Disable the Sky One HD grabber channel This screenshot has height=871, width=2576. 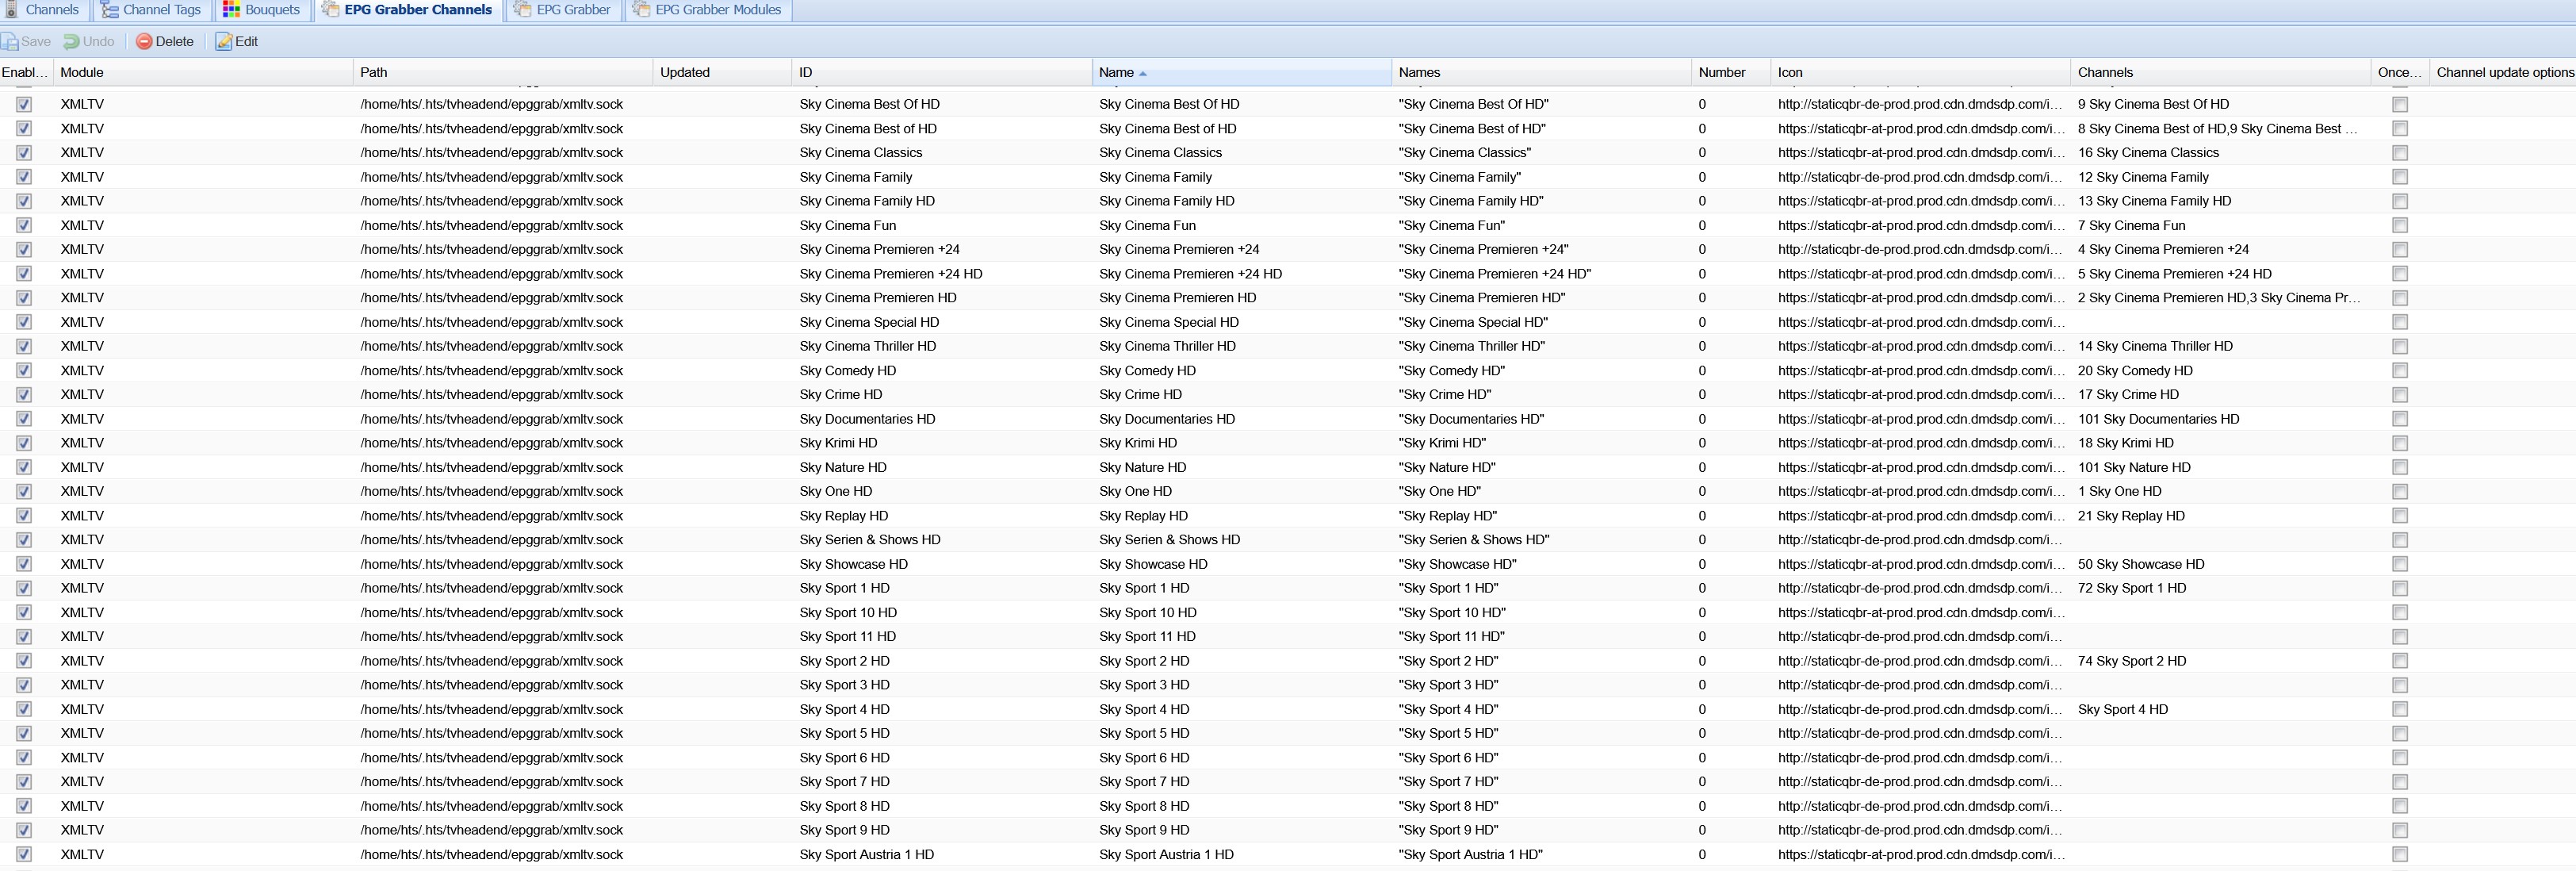tap(24, 492)
